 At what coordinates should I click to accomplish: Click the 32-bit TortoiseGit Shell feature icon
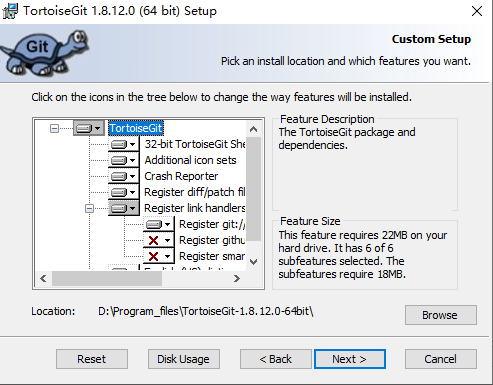click(x=123, y=144)
